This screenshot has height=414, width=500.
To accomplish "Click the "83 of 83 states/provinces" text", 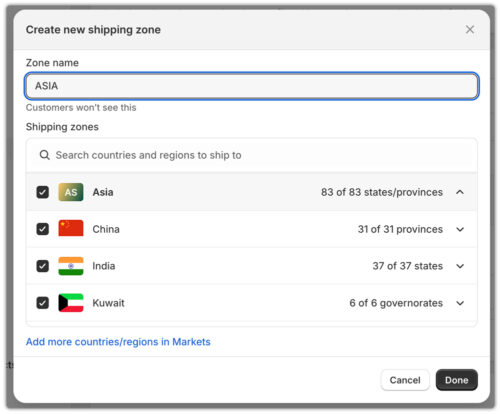I will tap(382, 192).
